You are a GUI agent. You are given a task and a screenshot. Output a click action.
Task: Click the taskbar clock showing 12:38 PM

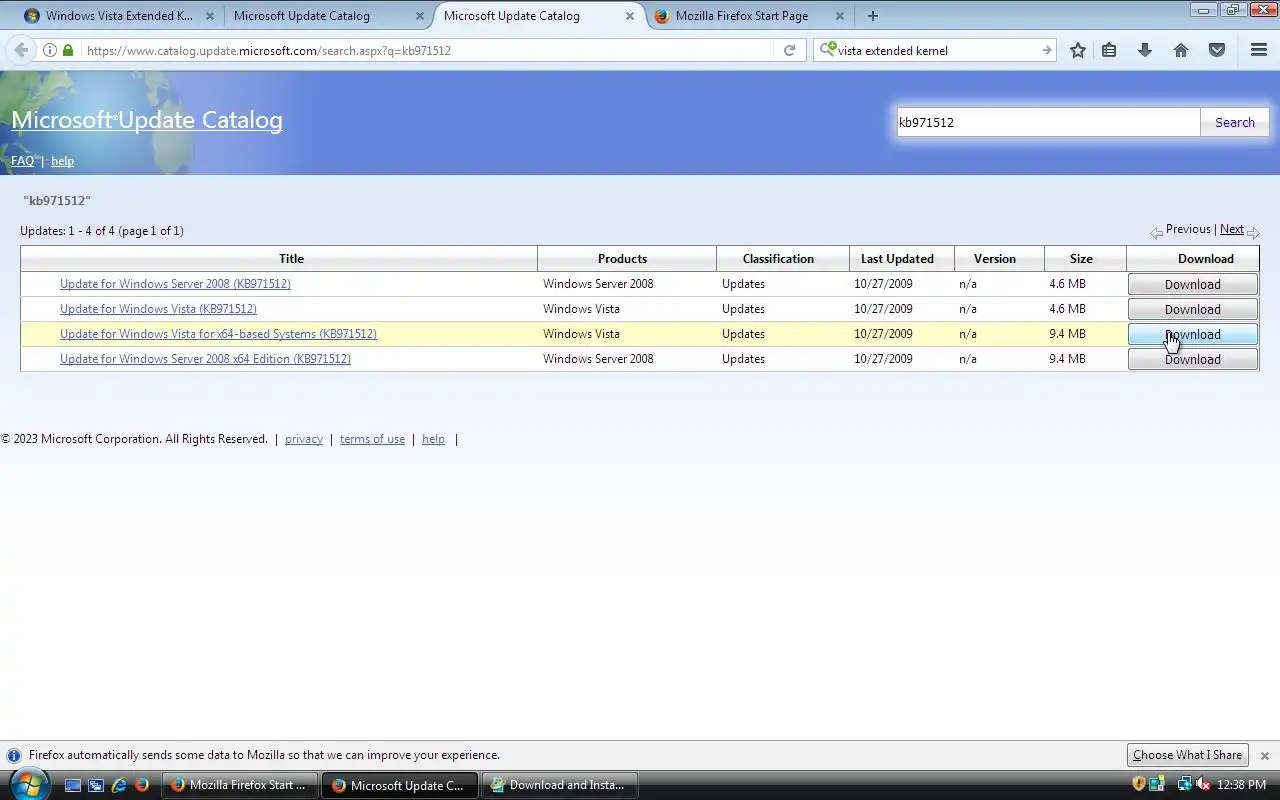1243,785
